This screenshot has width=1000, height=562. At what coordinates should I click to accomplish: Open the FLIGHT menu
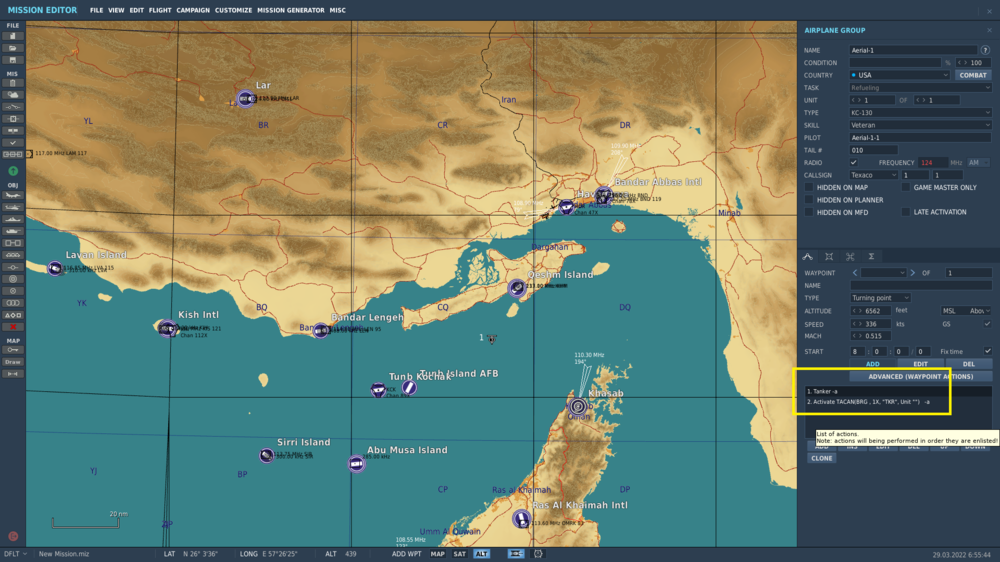(160, 10)
